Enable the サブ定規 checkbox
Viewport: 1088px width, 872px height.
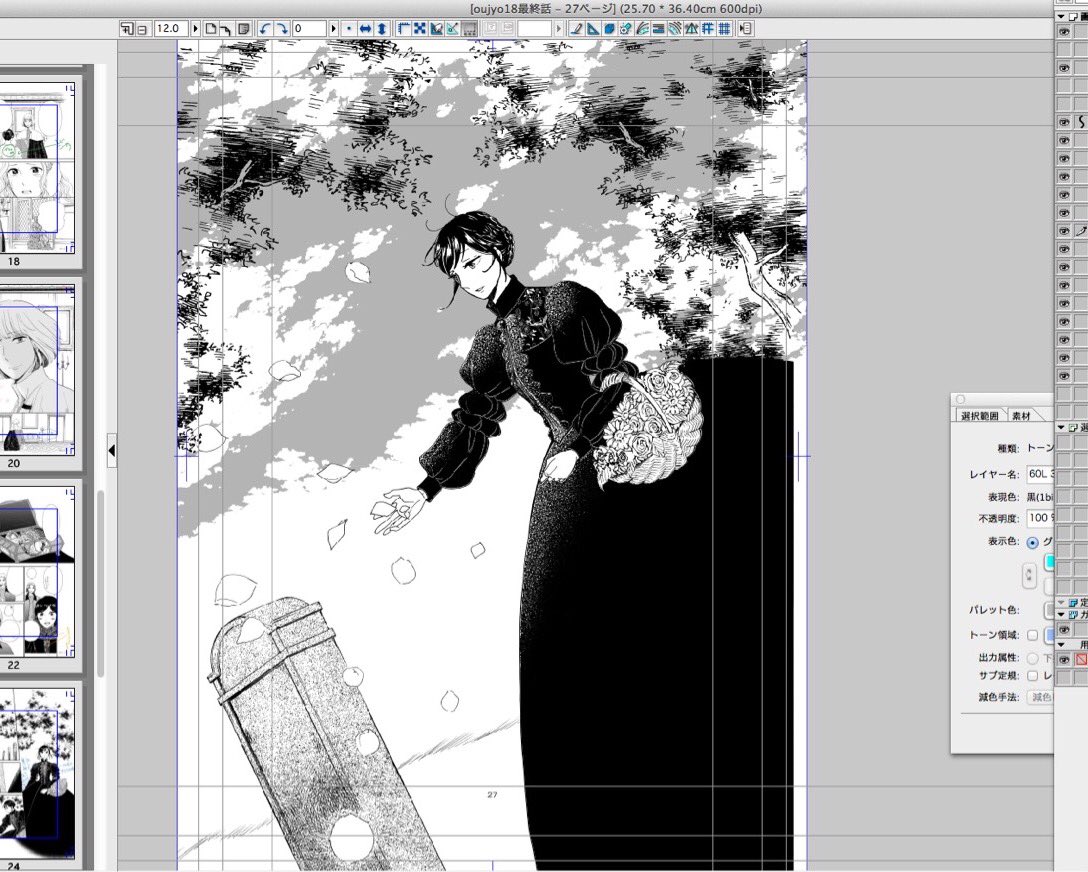click(x=1032, y=676)
